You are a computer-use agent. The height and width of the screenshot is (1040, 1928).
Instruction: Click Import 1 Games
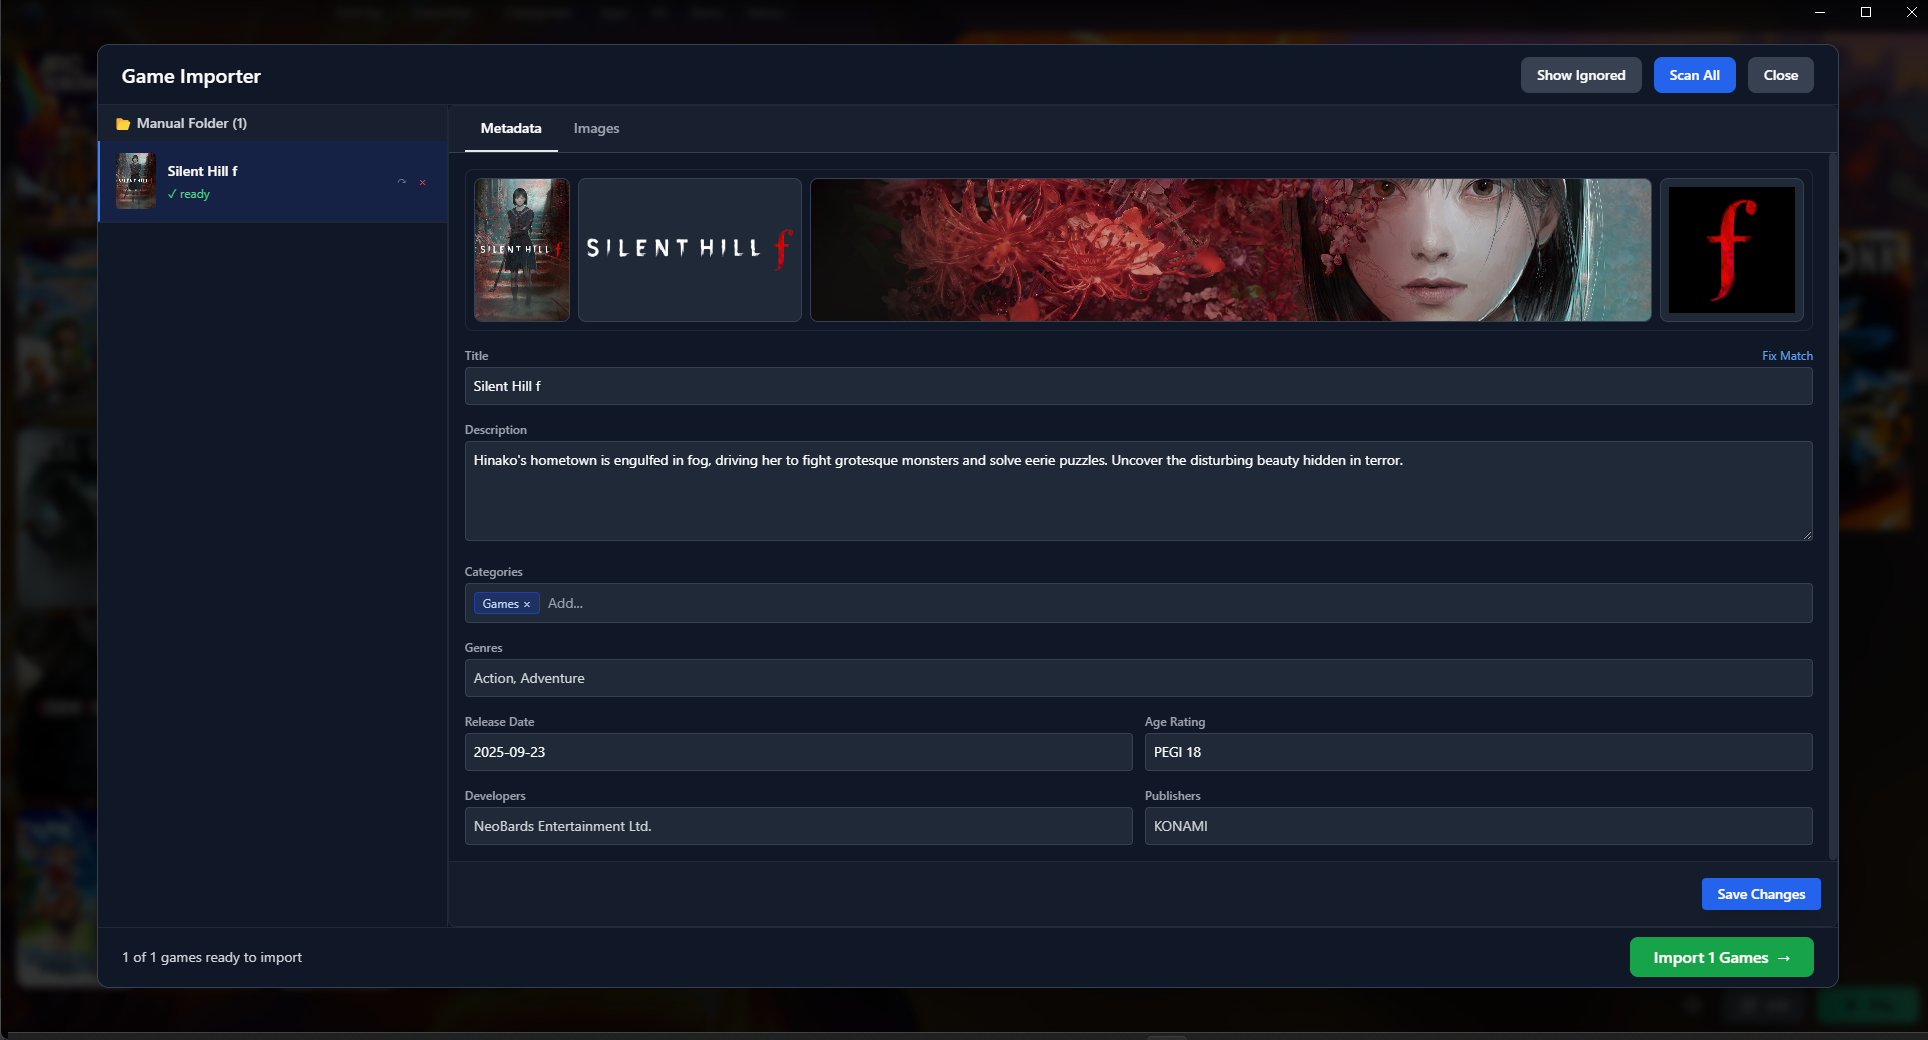tap(1720, 957)
